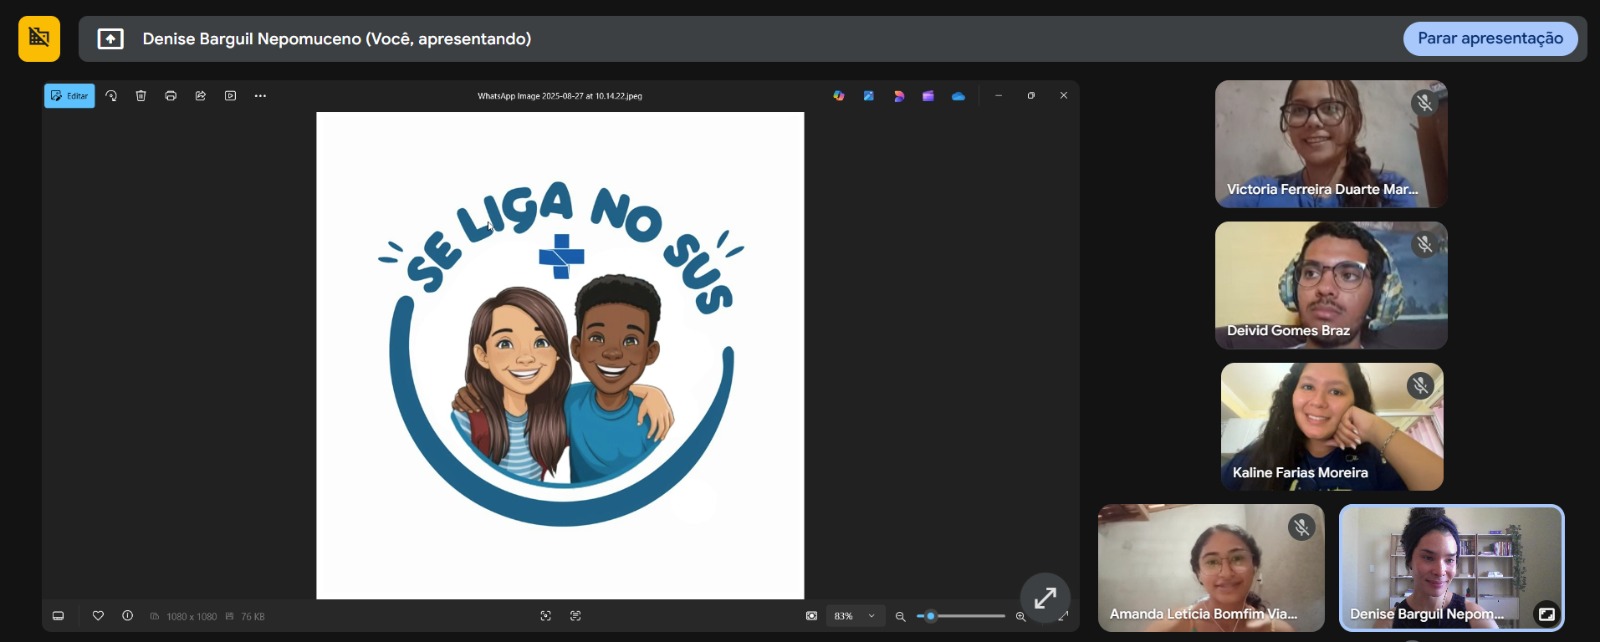Minimize the Photos window
This screenshot has width=1600, height=642.
tap(998, 96)
